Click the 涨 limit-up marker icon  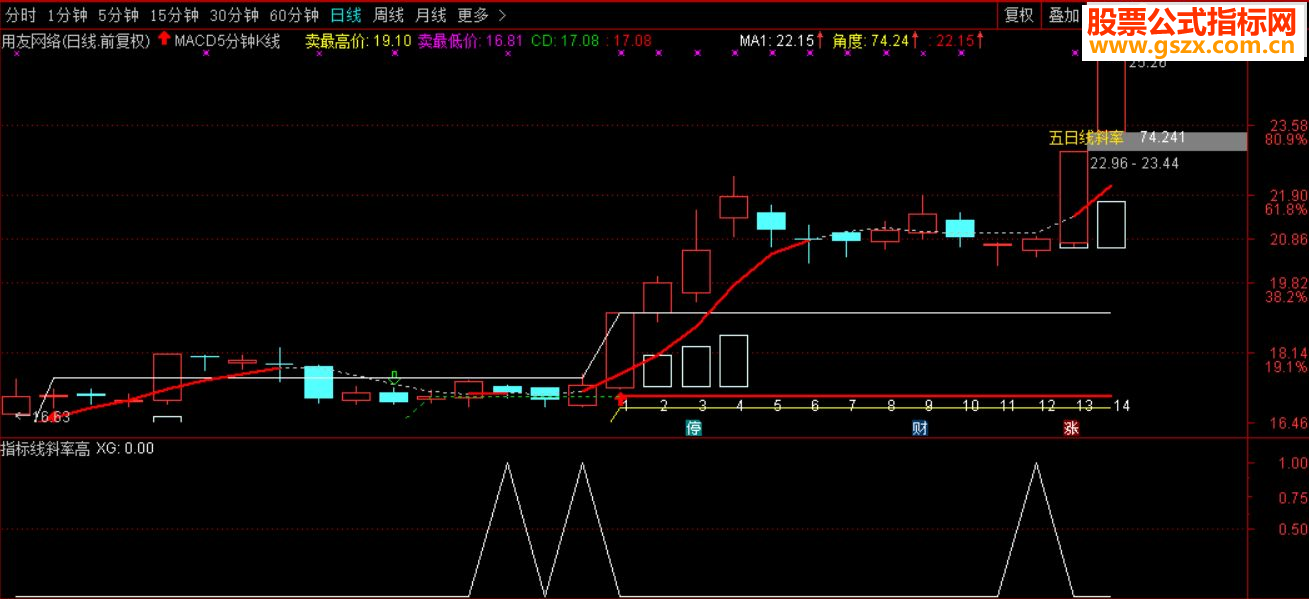coord(1071,428)
